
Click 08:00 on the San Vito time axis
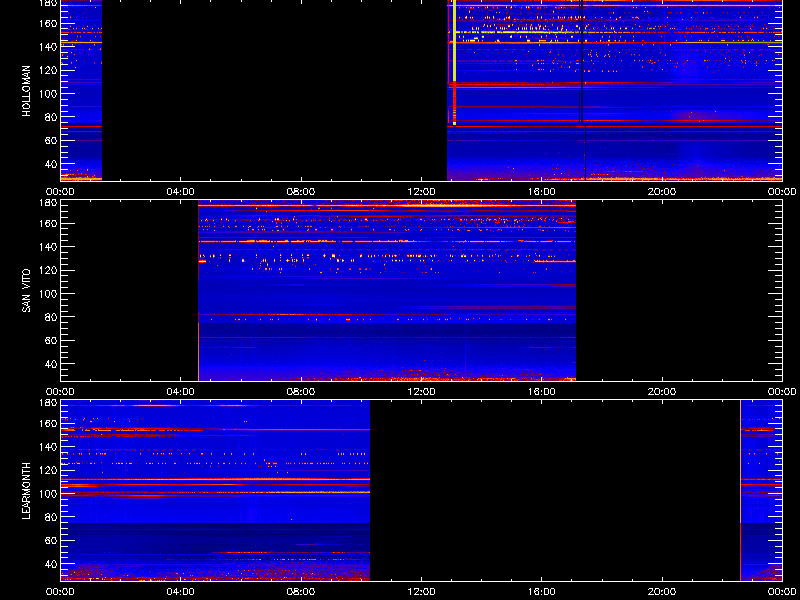point(301,392)
